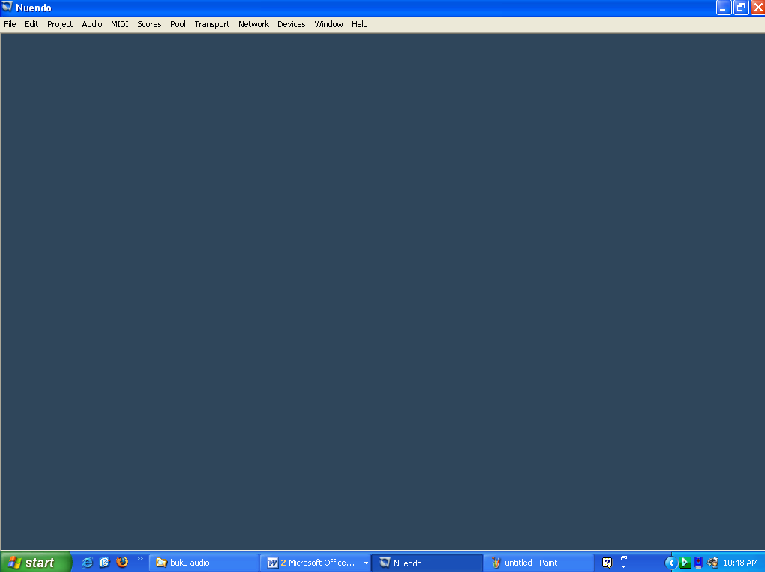Open the Network menu
Image resolution: width=765 pixels, height=572 pixels.
[253, 24]
